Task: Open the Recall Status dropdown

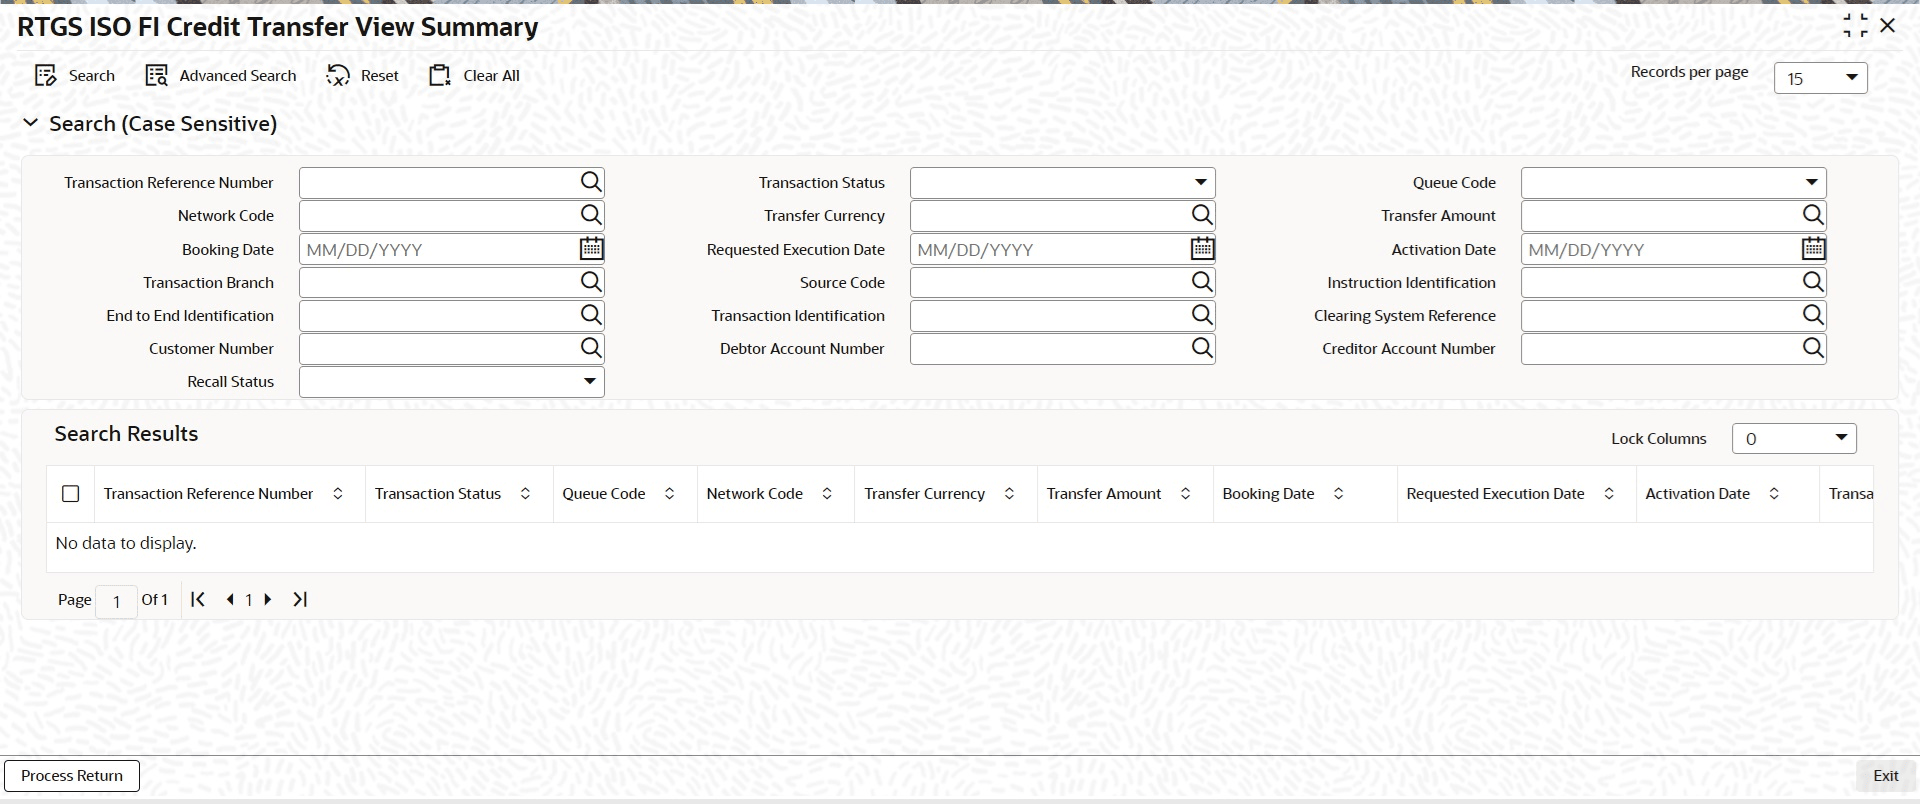Action: [451, 381]
